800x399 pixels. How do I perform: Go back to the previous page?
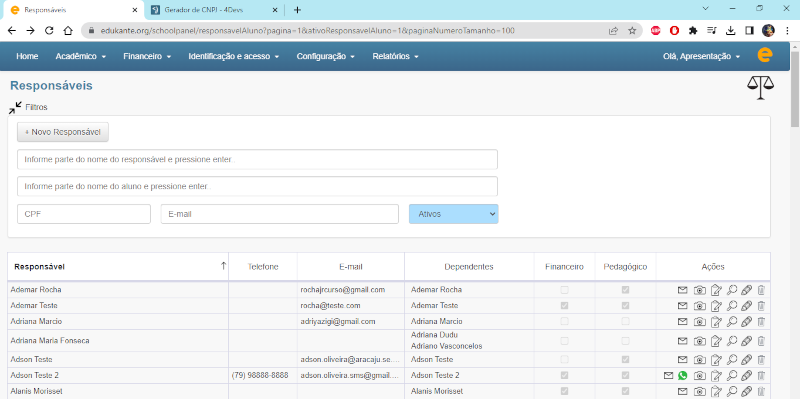[12, 31]
